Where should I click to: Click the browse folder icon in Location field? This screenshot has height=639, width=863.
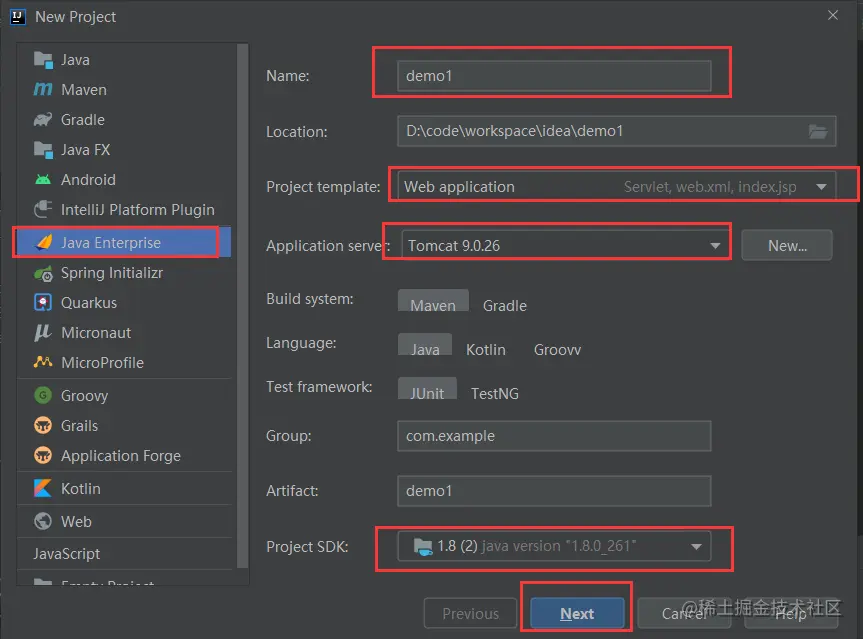(818, 131)
